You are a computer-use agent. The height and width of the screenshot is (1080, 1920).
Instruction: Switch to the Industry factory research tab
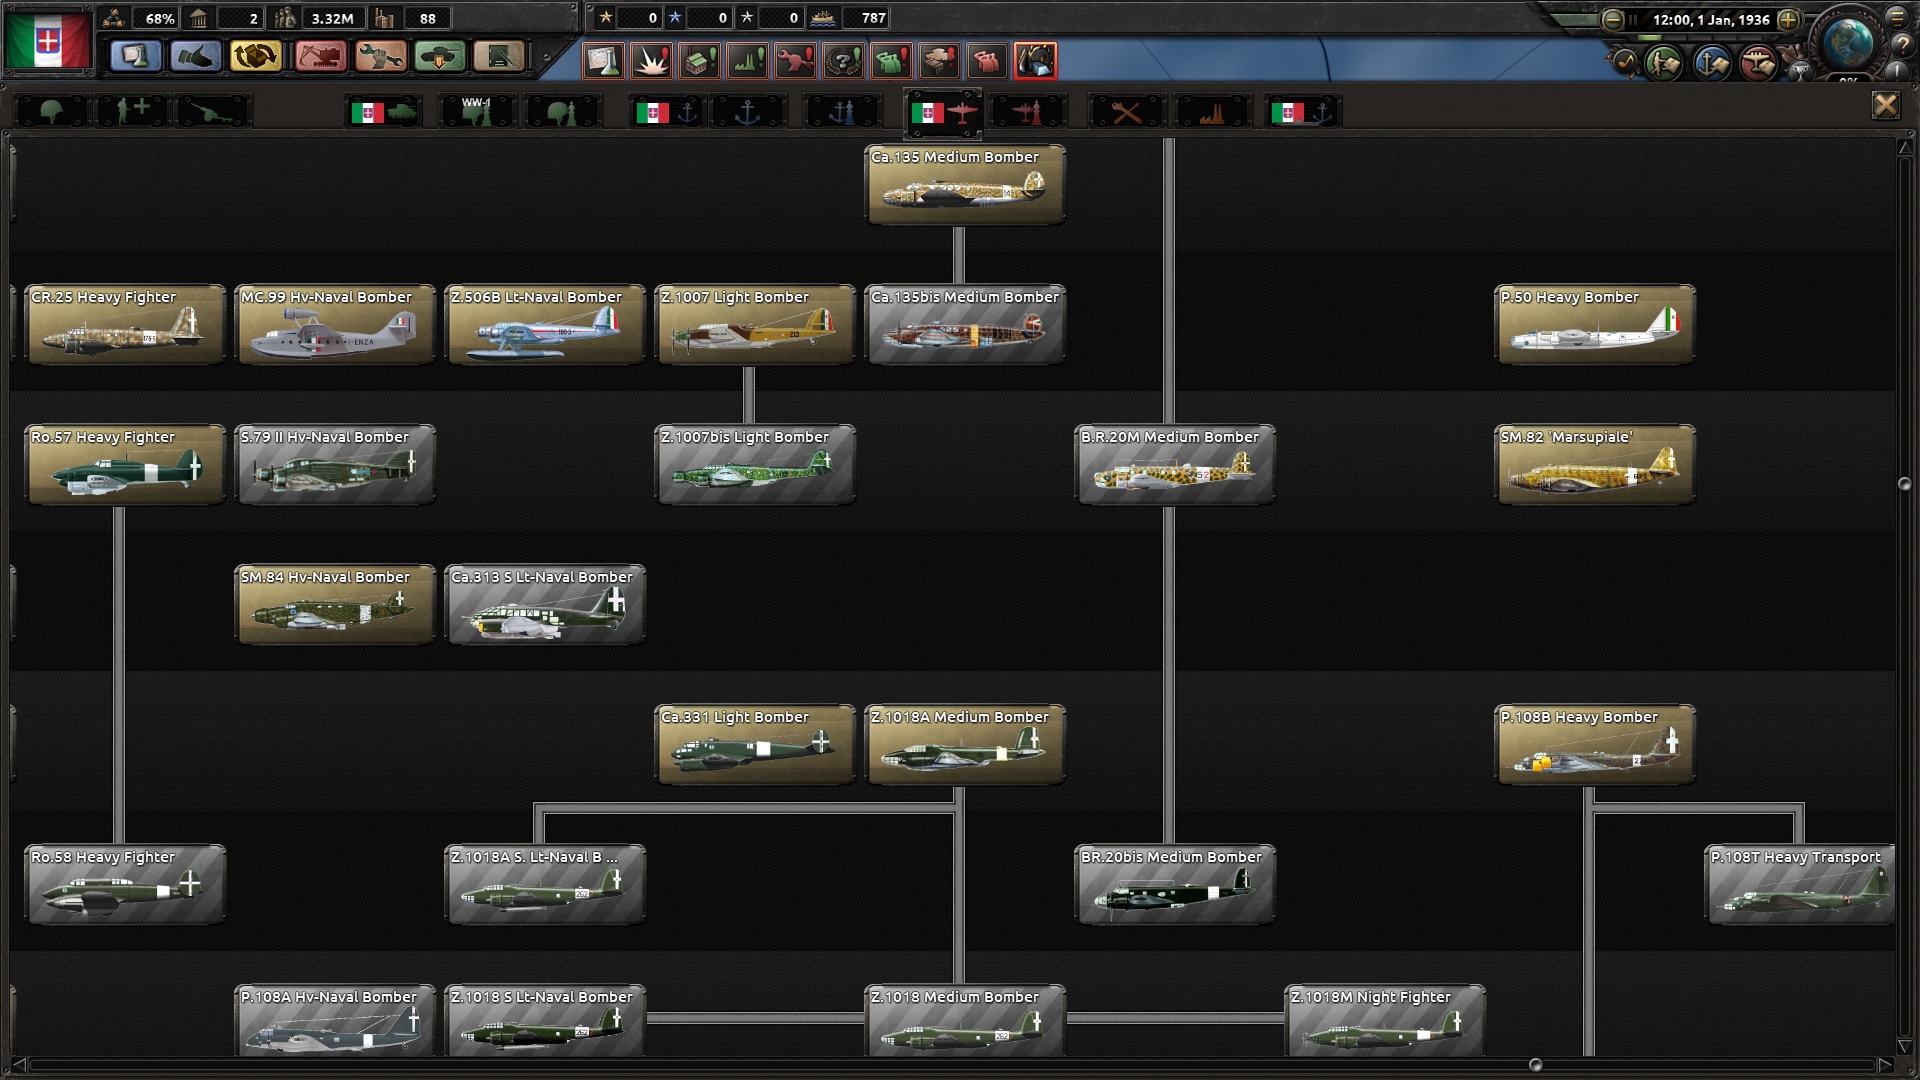pos(1211,112)
